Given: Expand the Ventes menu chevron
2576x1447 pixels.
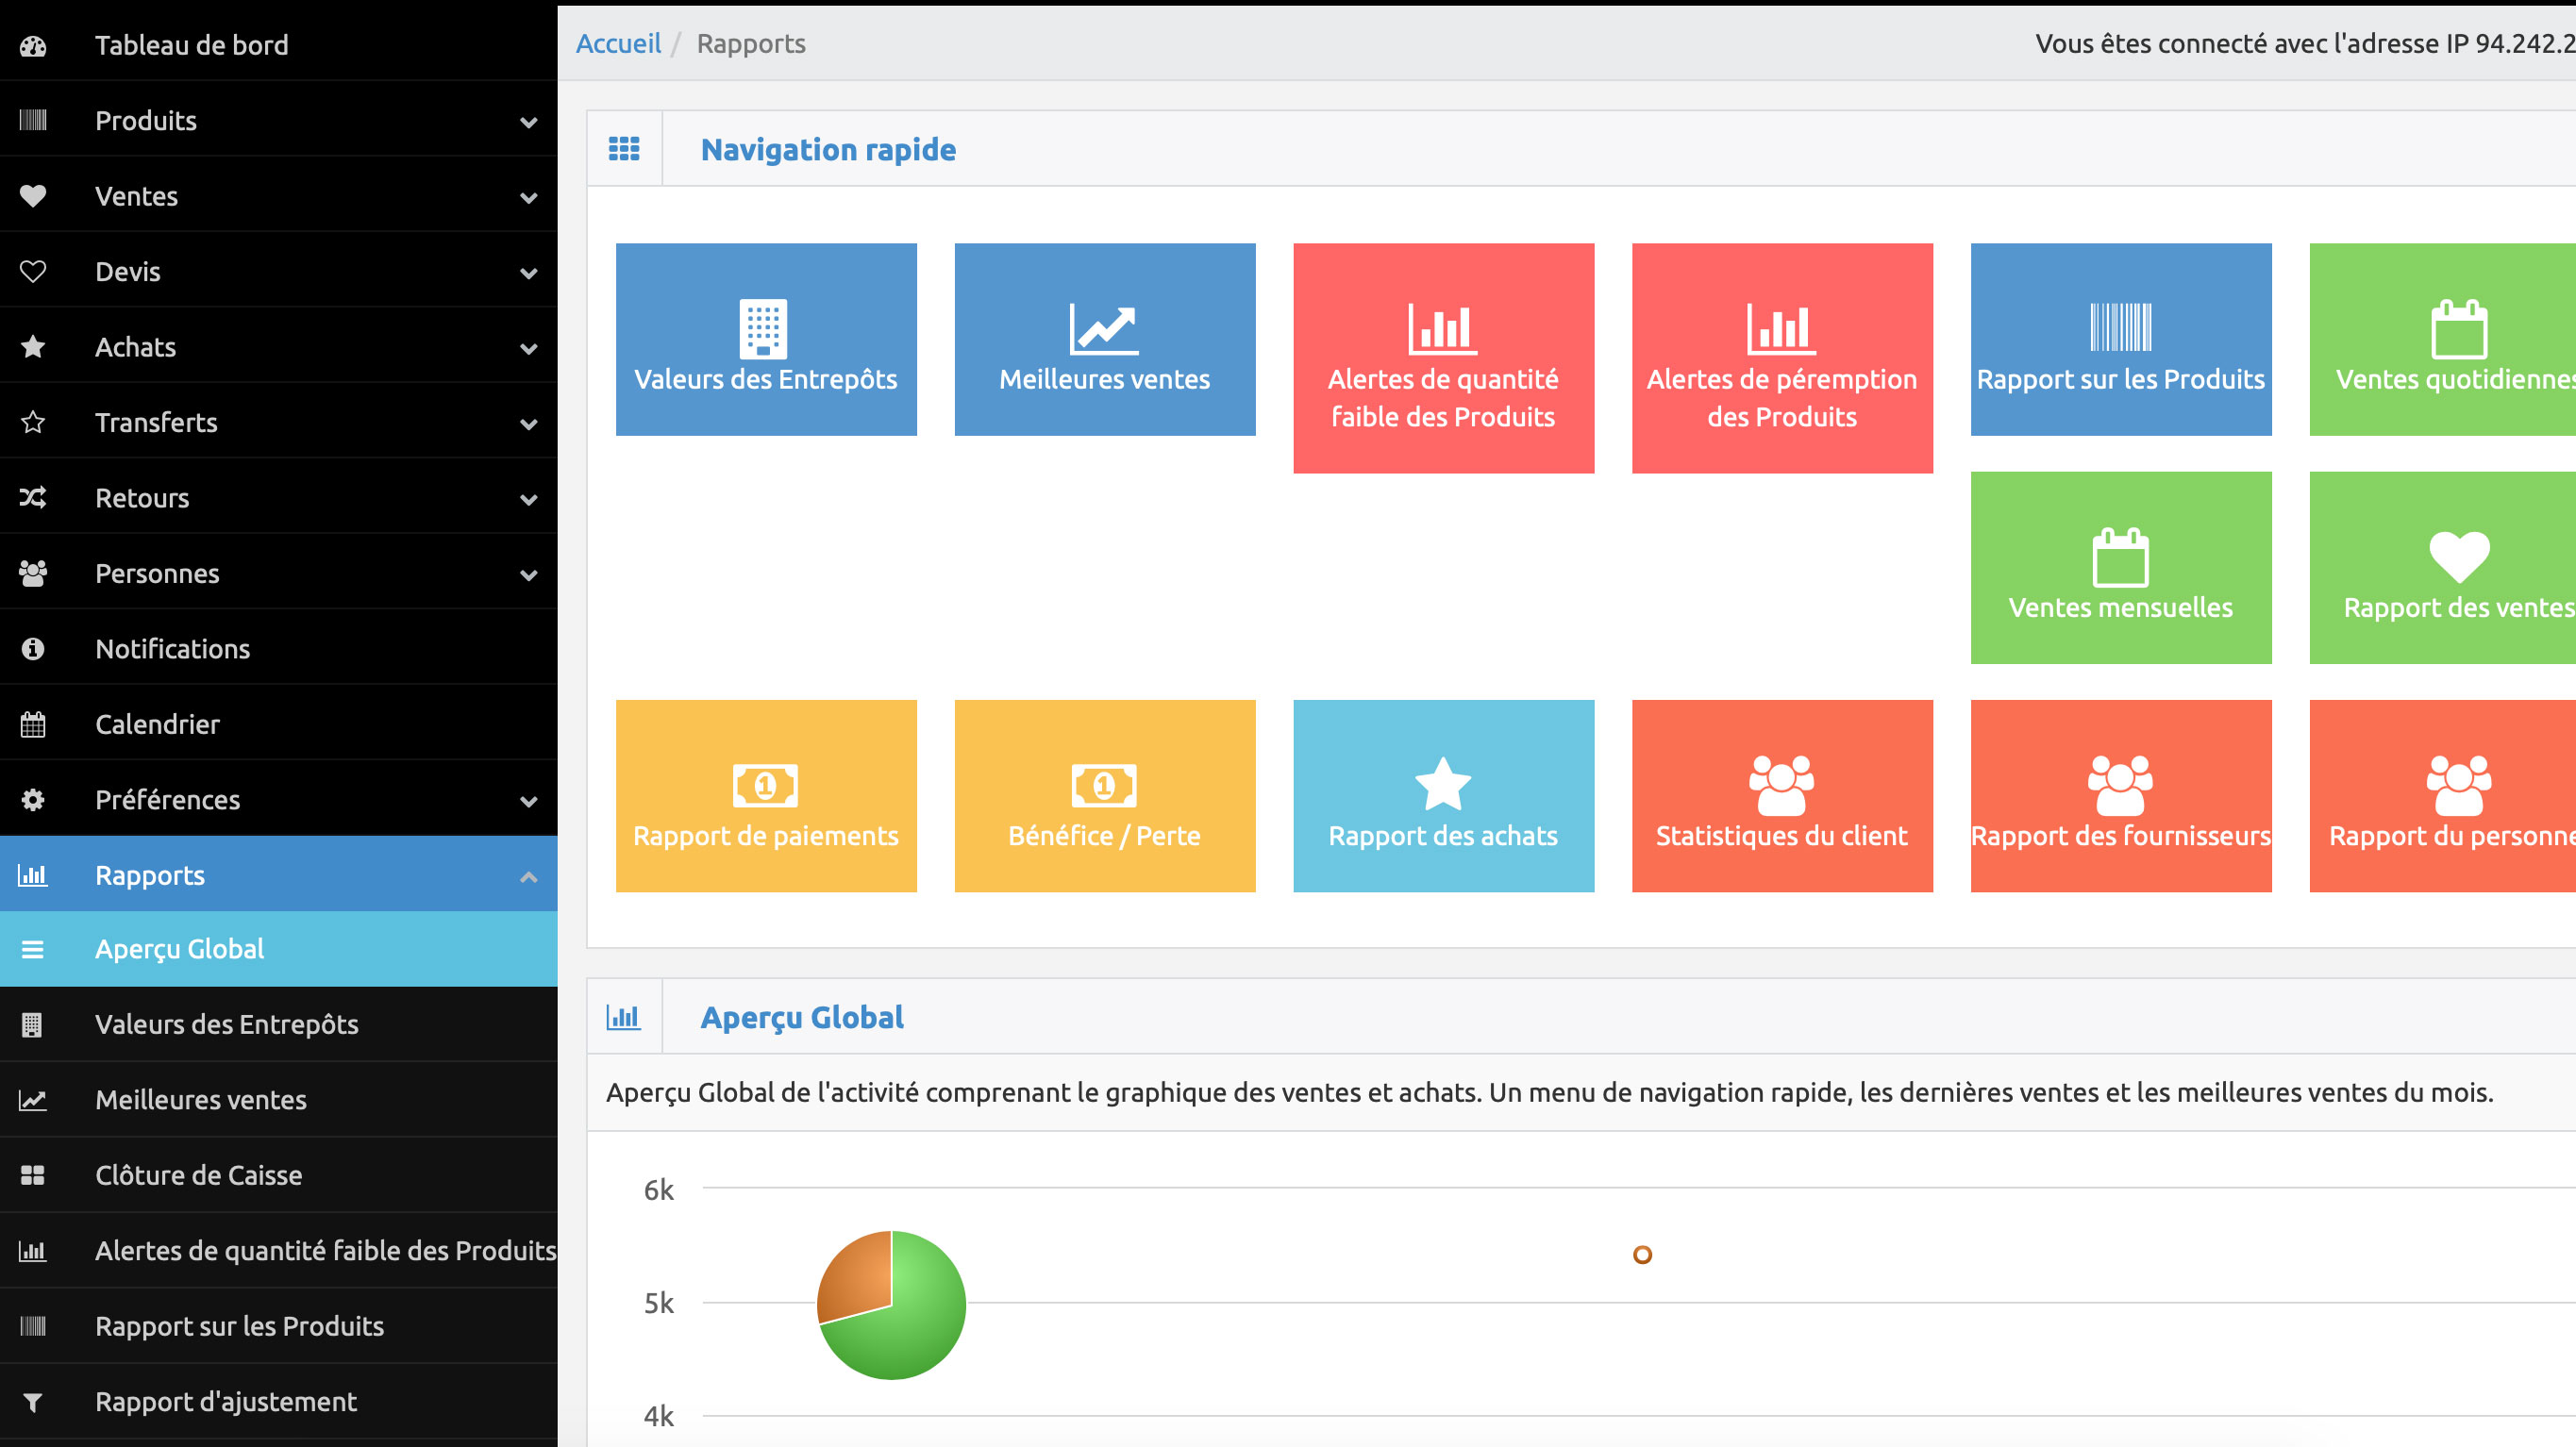Looking at the screenshot, I should click(528, 197).
